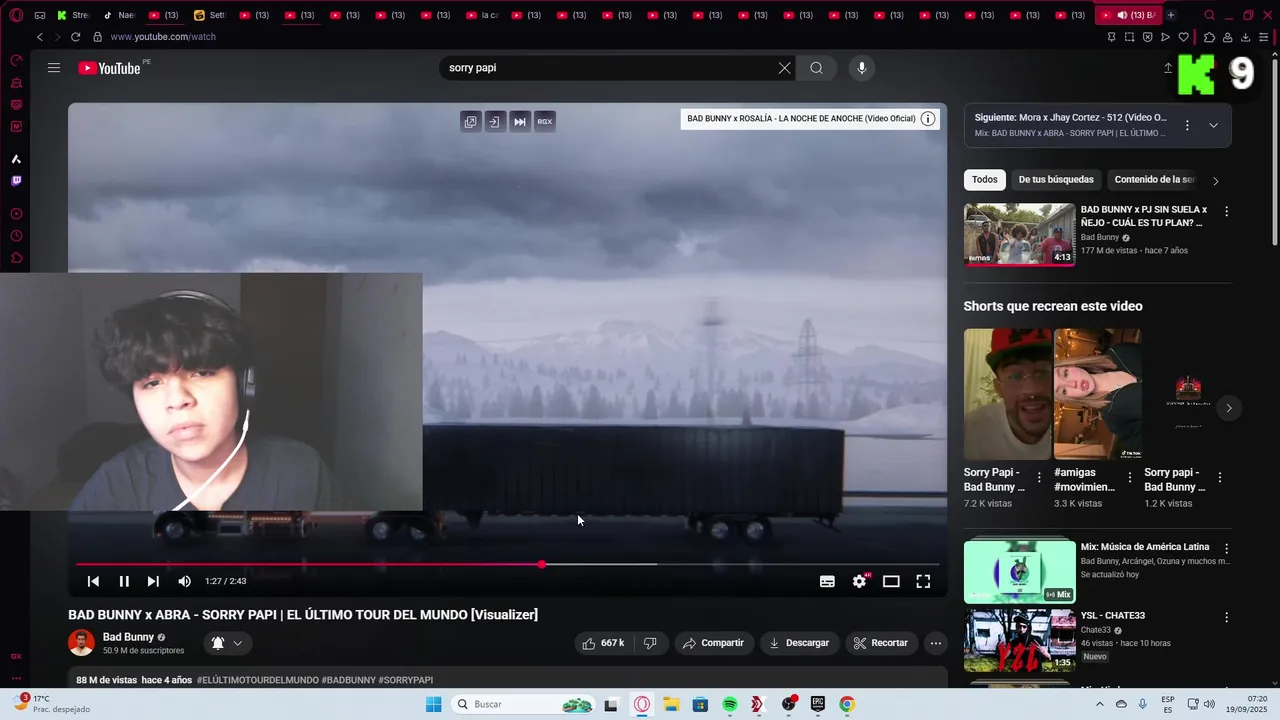Open Windows Start menu
The image size is (1280, 720).
click(433, 704)
